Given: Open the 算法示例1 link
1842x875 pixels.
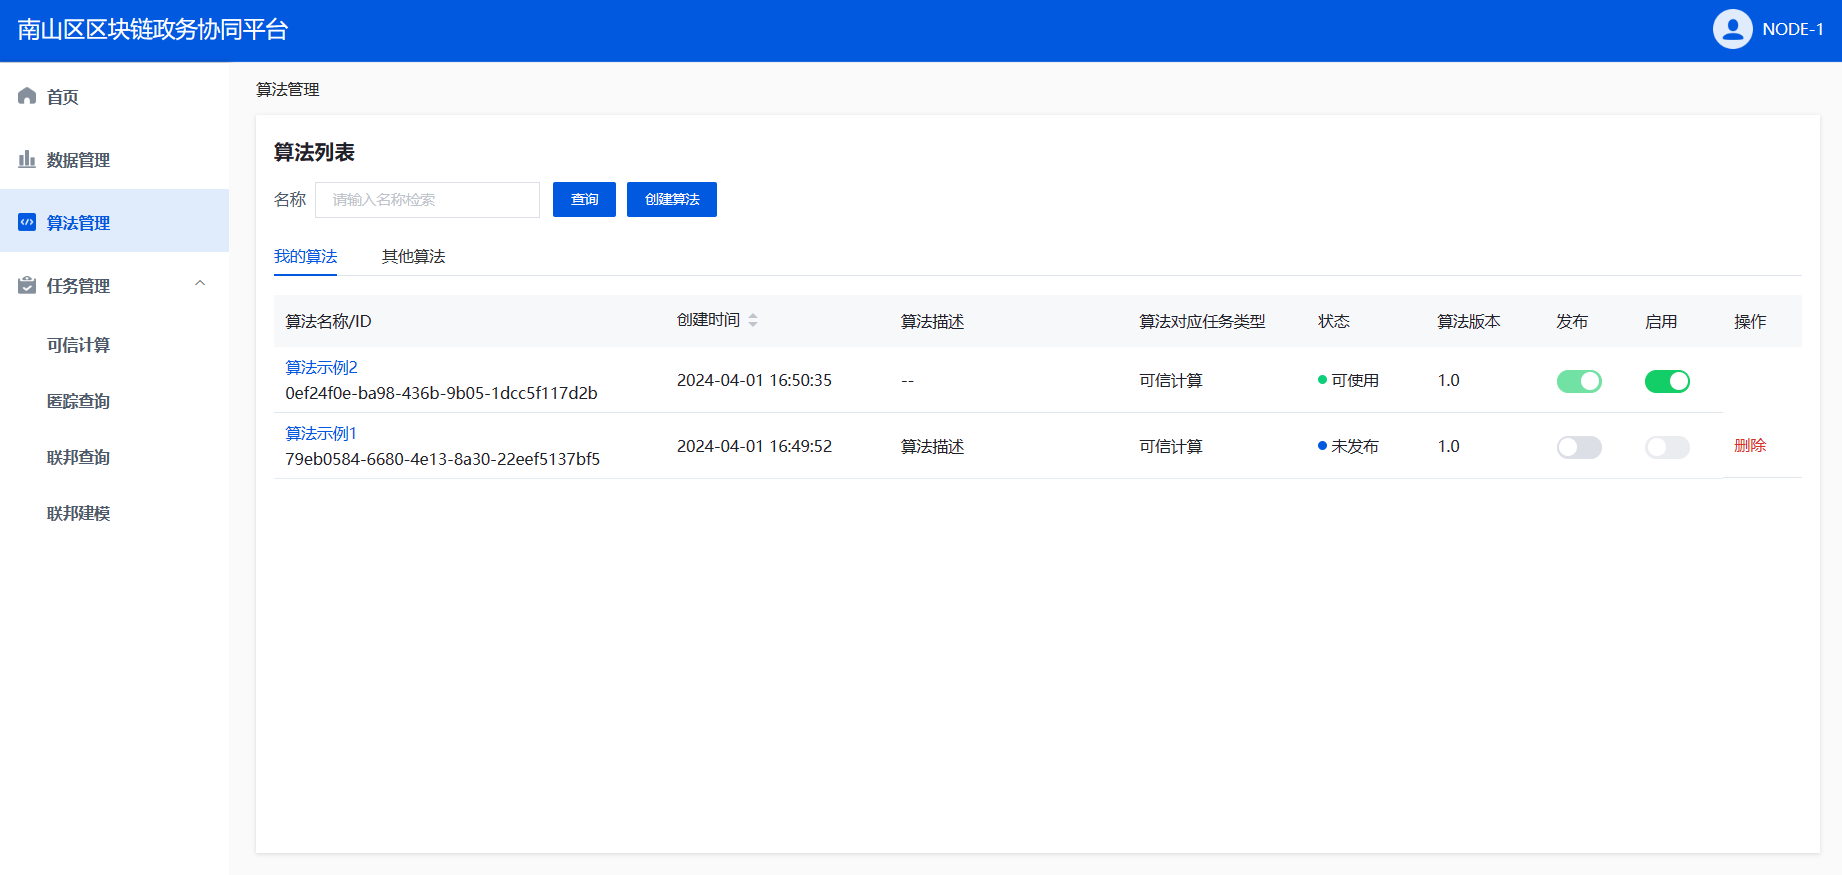Looking at the screenshot, I should (x=321, y=434).
